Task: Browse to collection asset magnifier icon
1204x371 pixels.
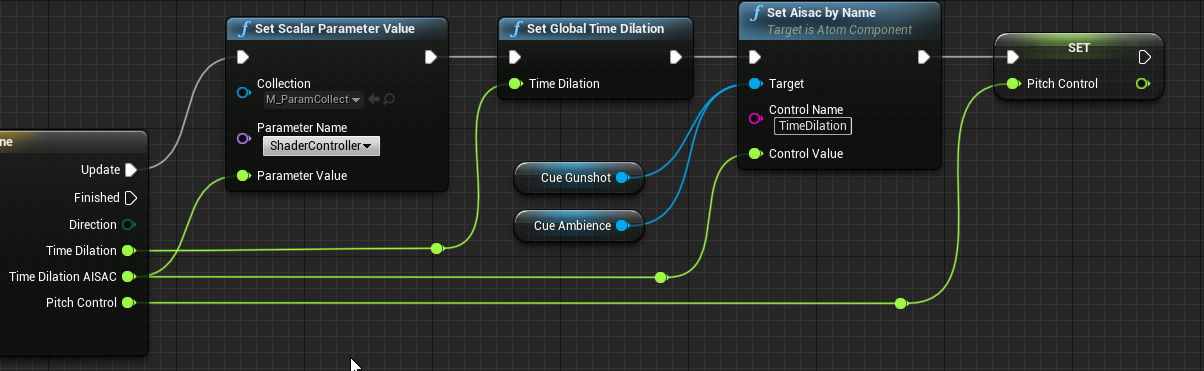Action: [389, 99]
